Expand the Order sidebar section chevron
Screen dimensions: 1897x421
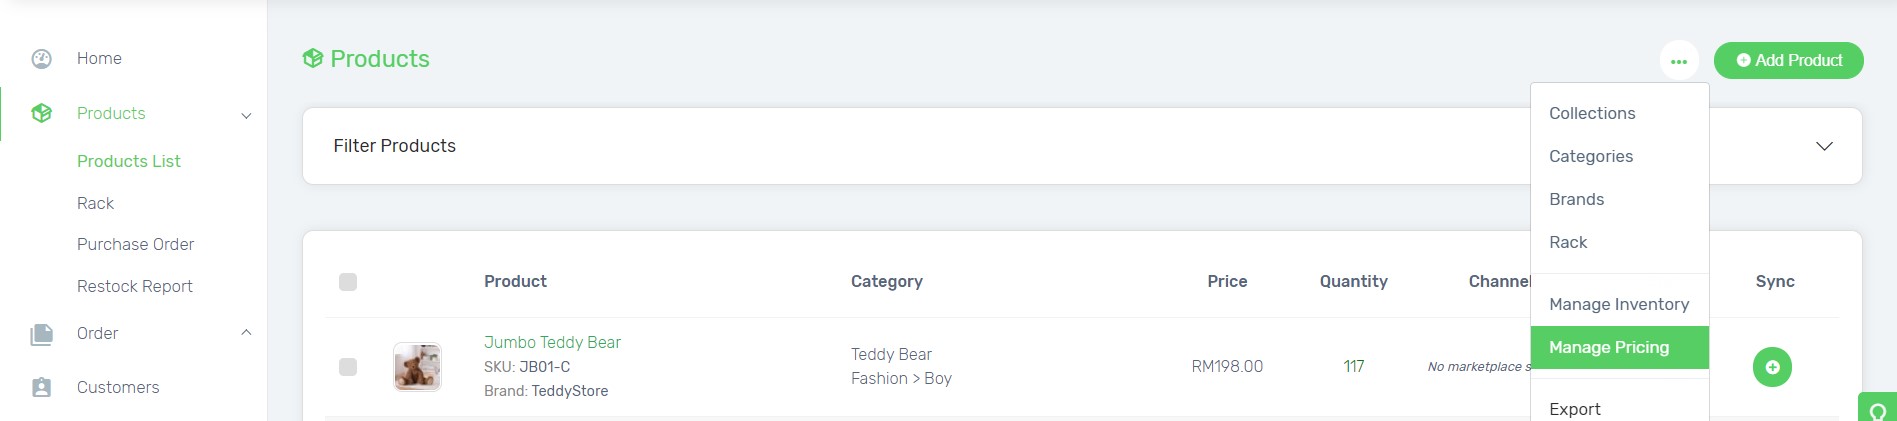[x=246, y=332]
